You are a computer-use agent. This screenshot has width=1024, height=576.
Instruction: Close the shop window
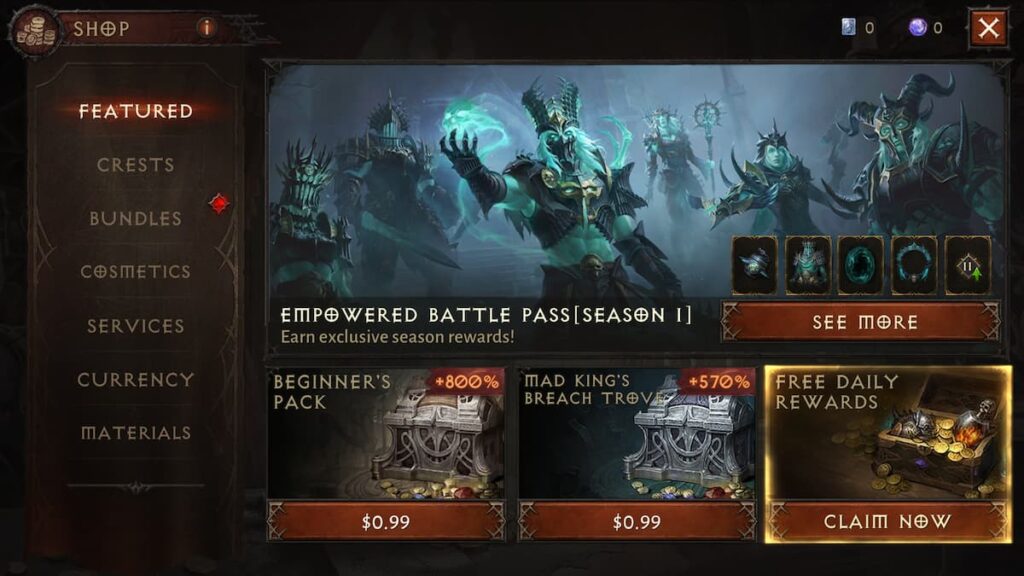[988, 27]
